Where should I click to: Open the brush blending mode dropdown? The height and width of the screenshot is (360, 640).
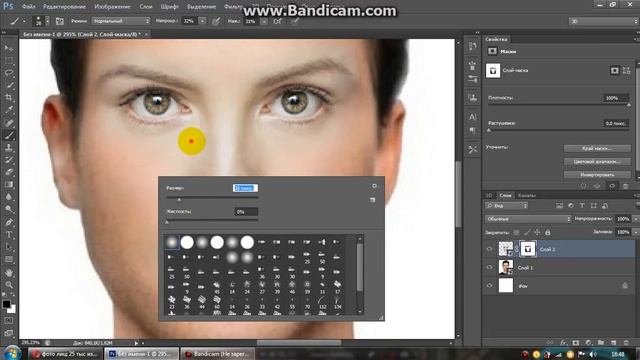tap(121, 21)
